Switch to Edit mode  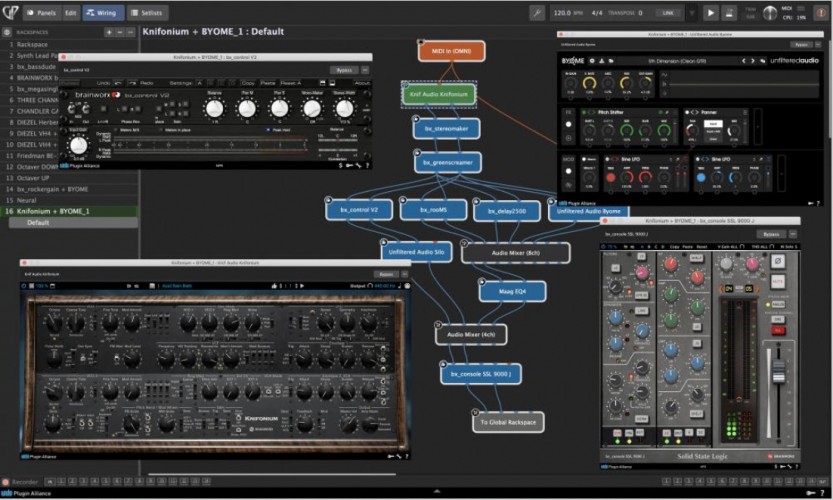click(71, 13)
